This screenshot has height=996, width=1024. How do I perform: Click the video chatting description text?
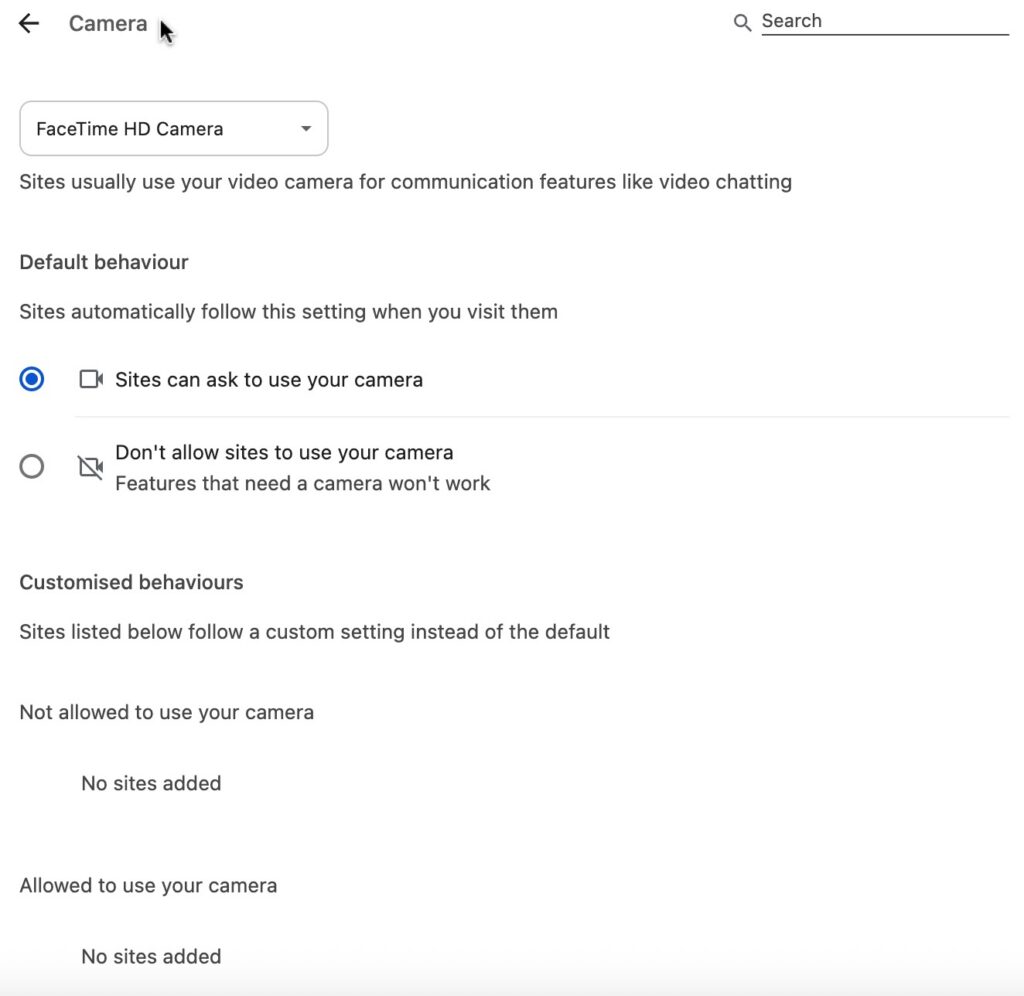pos(406,182)
